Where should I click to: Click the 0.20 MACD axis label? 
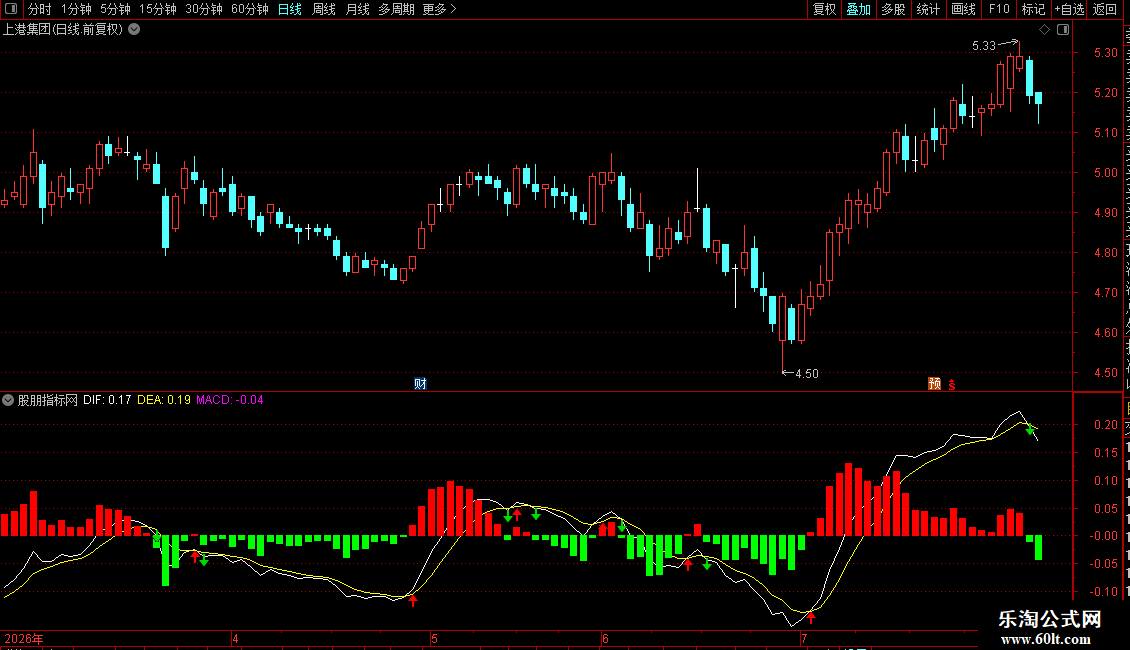[x=1105, y=424]
